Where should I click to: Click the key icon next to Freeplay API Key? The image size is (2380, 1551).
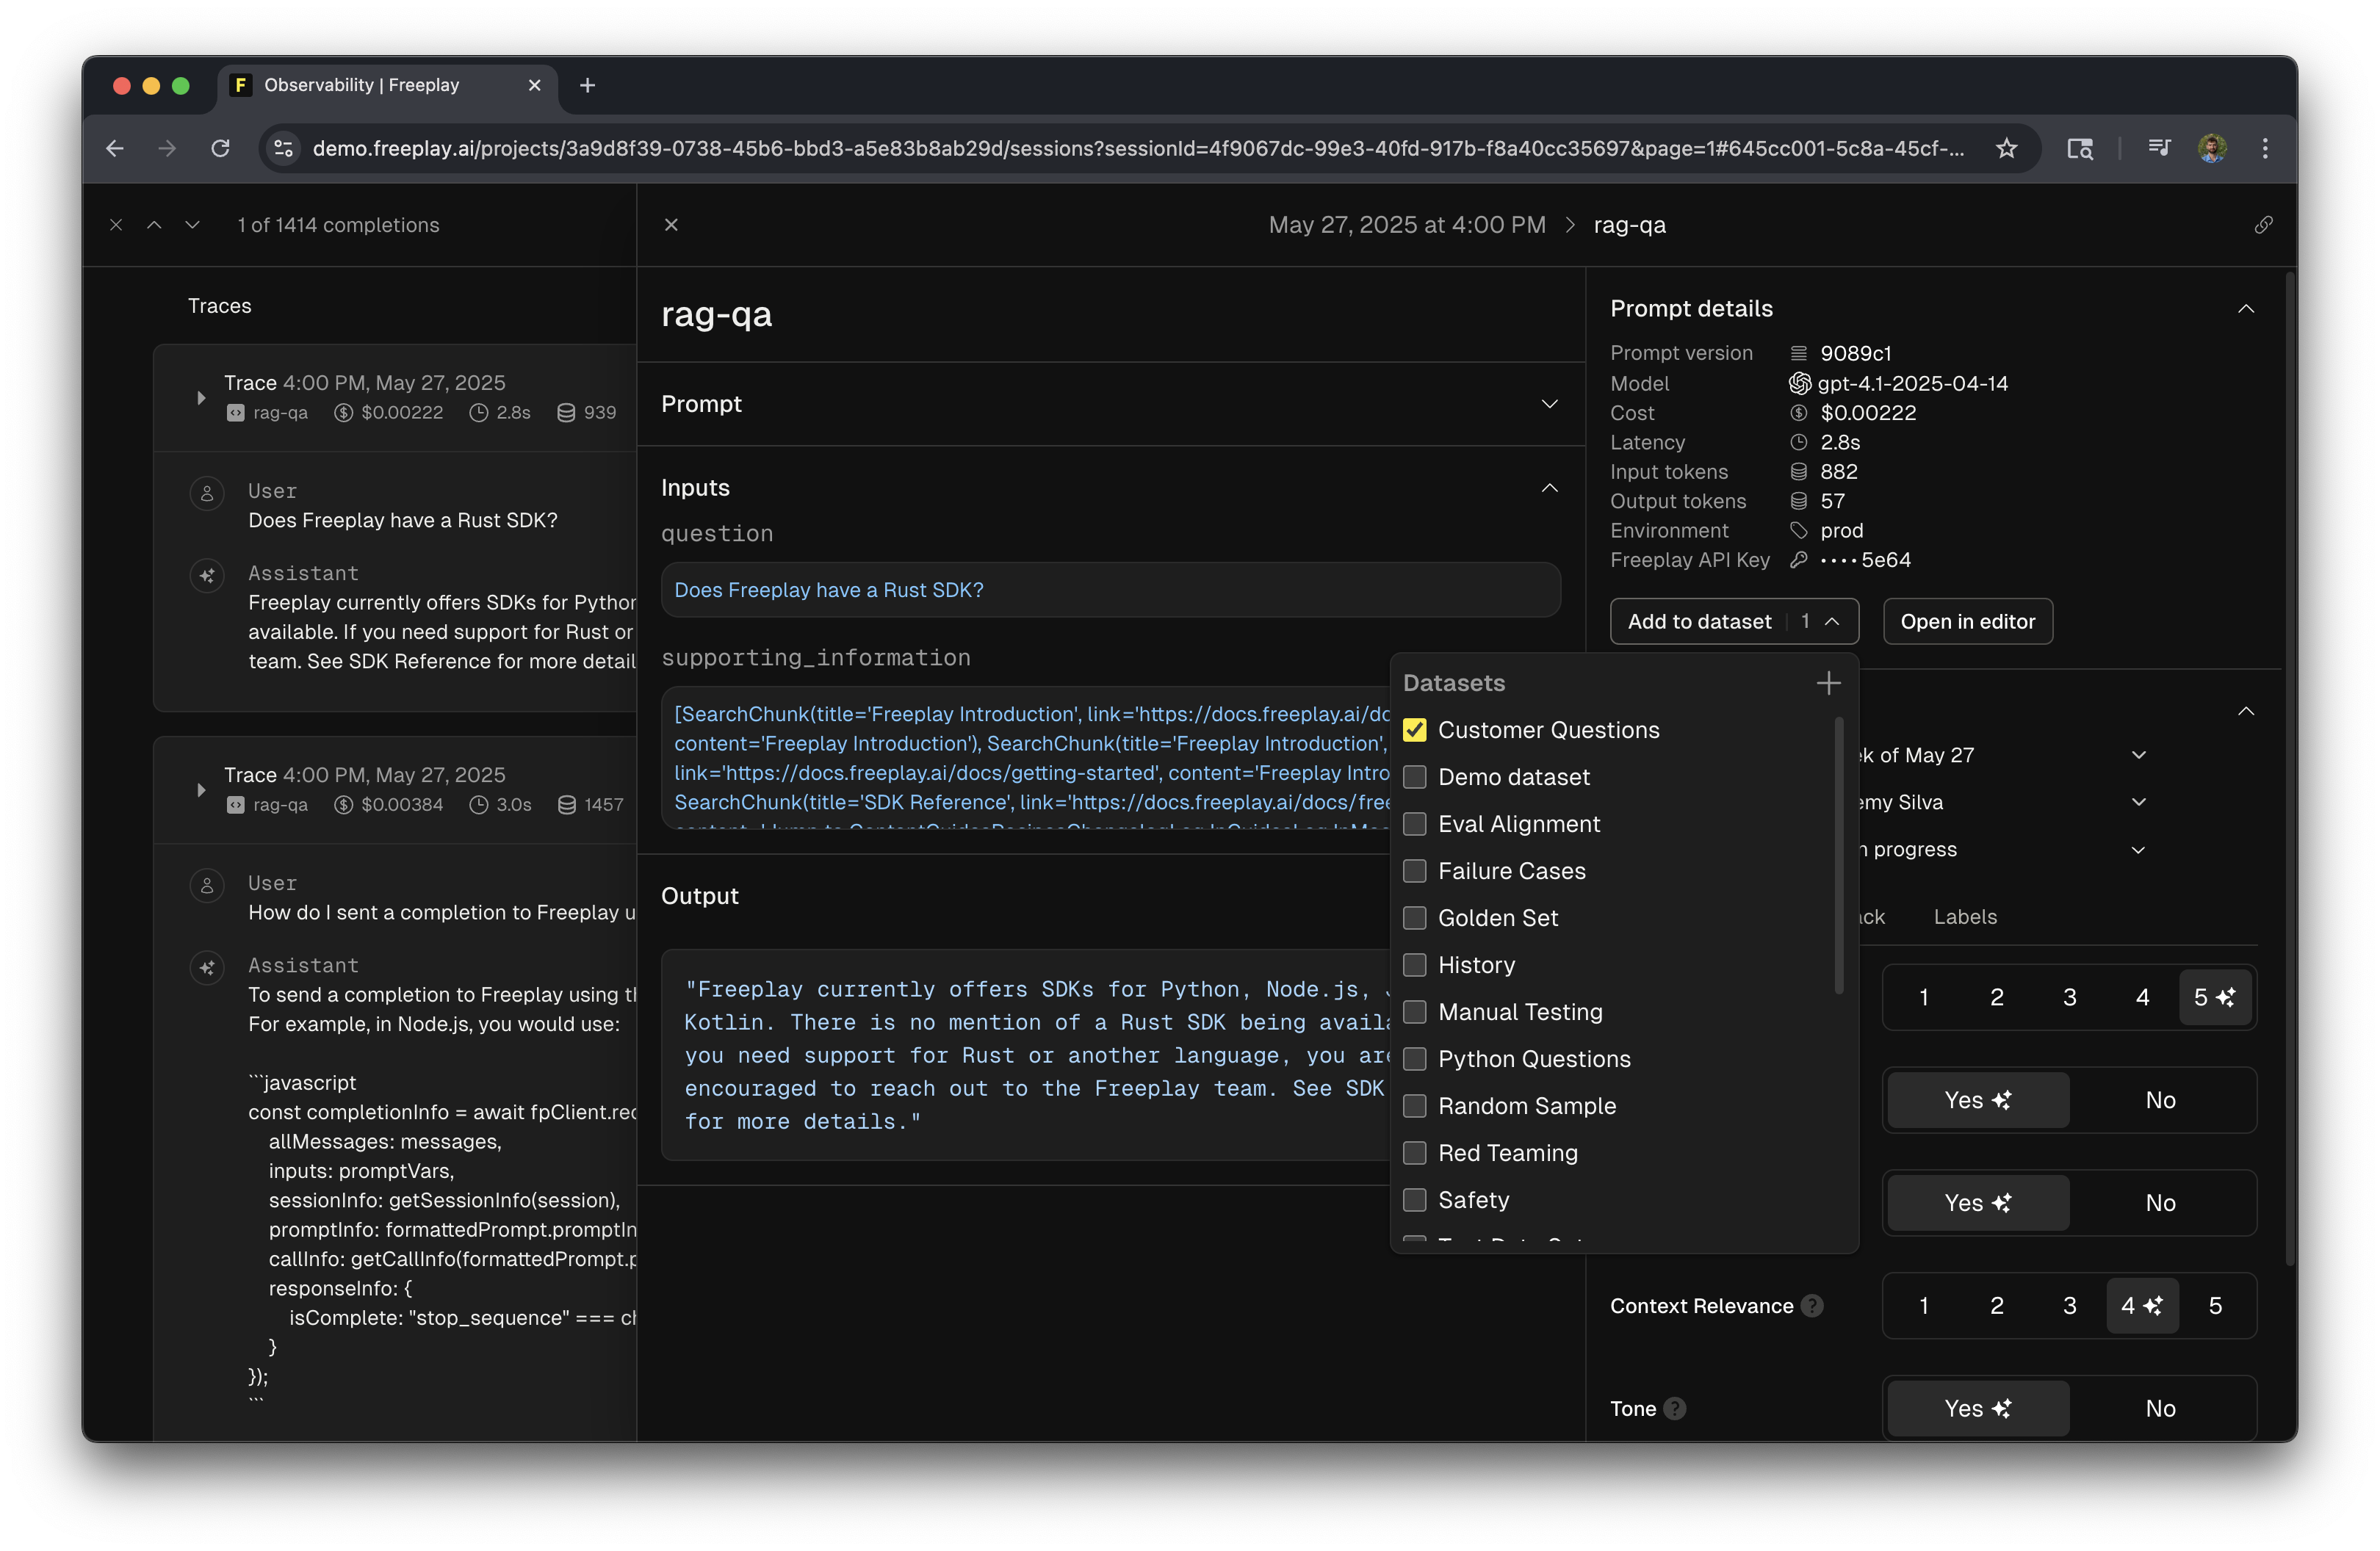1798,560
